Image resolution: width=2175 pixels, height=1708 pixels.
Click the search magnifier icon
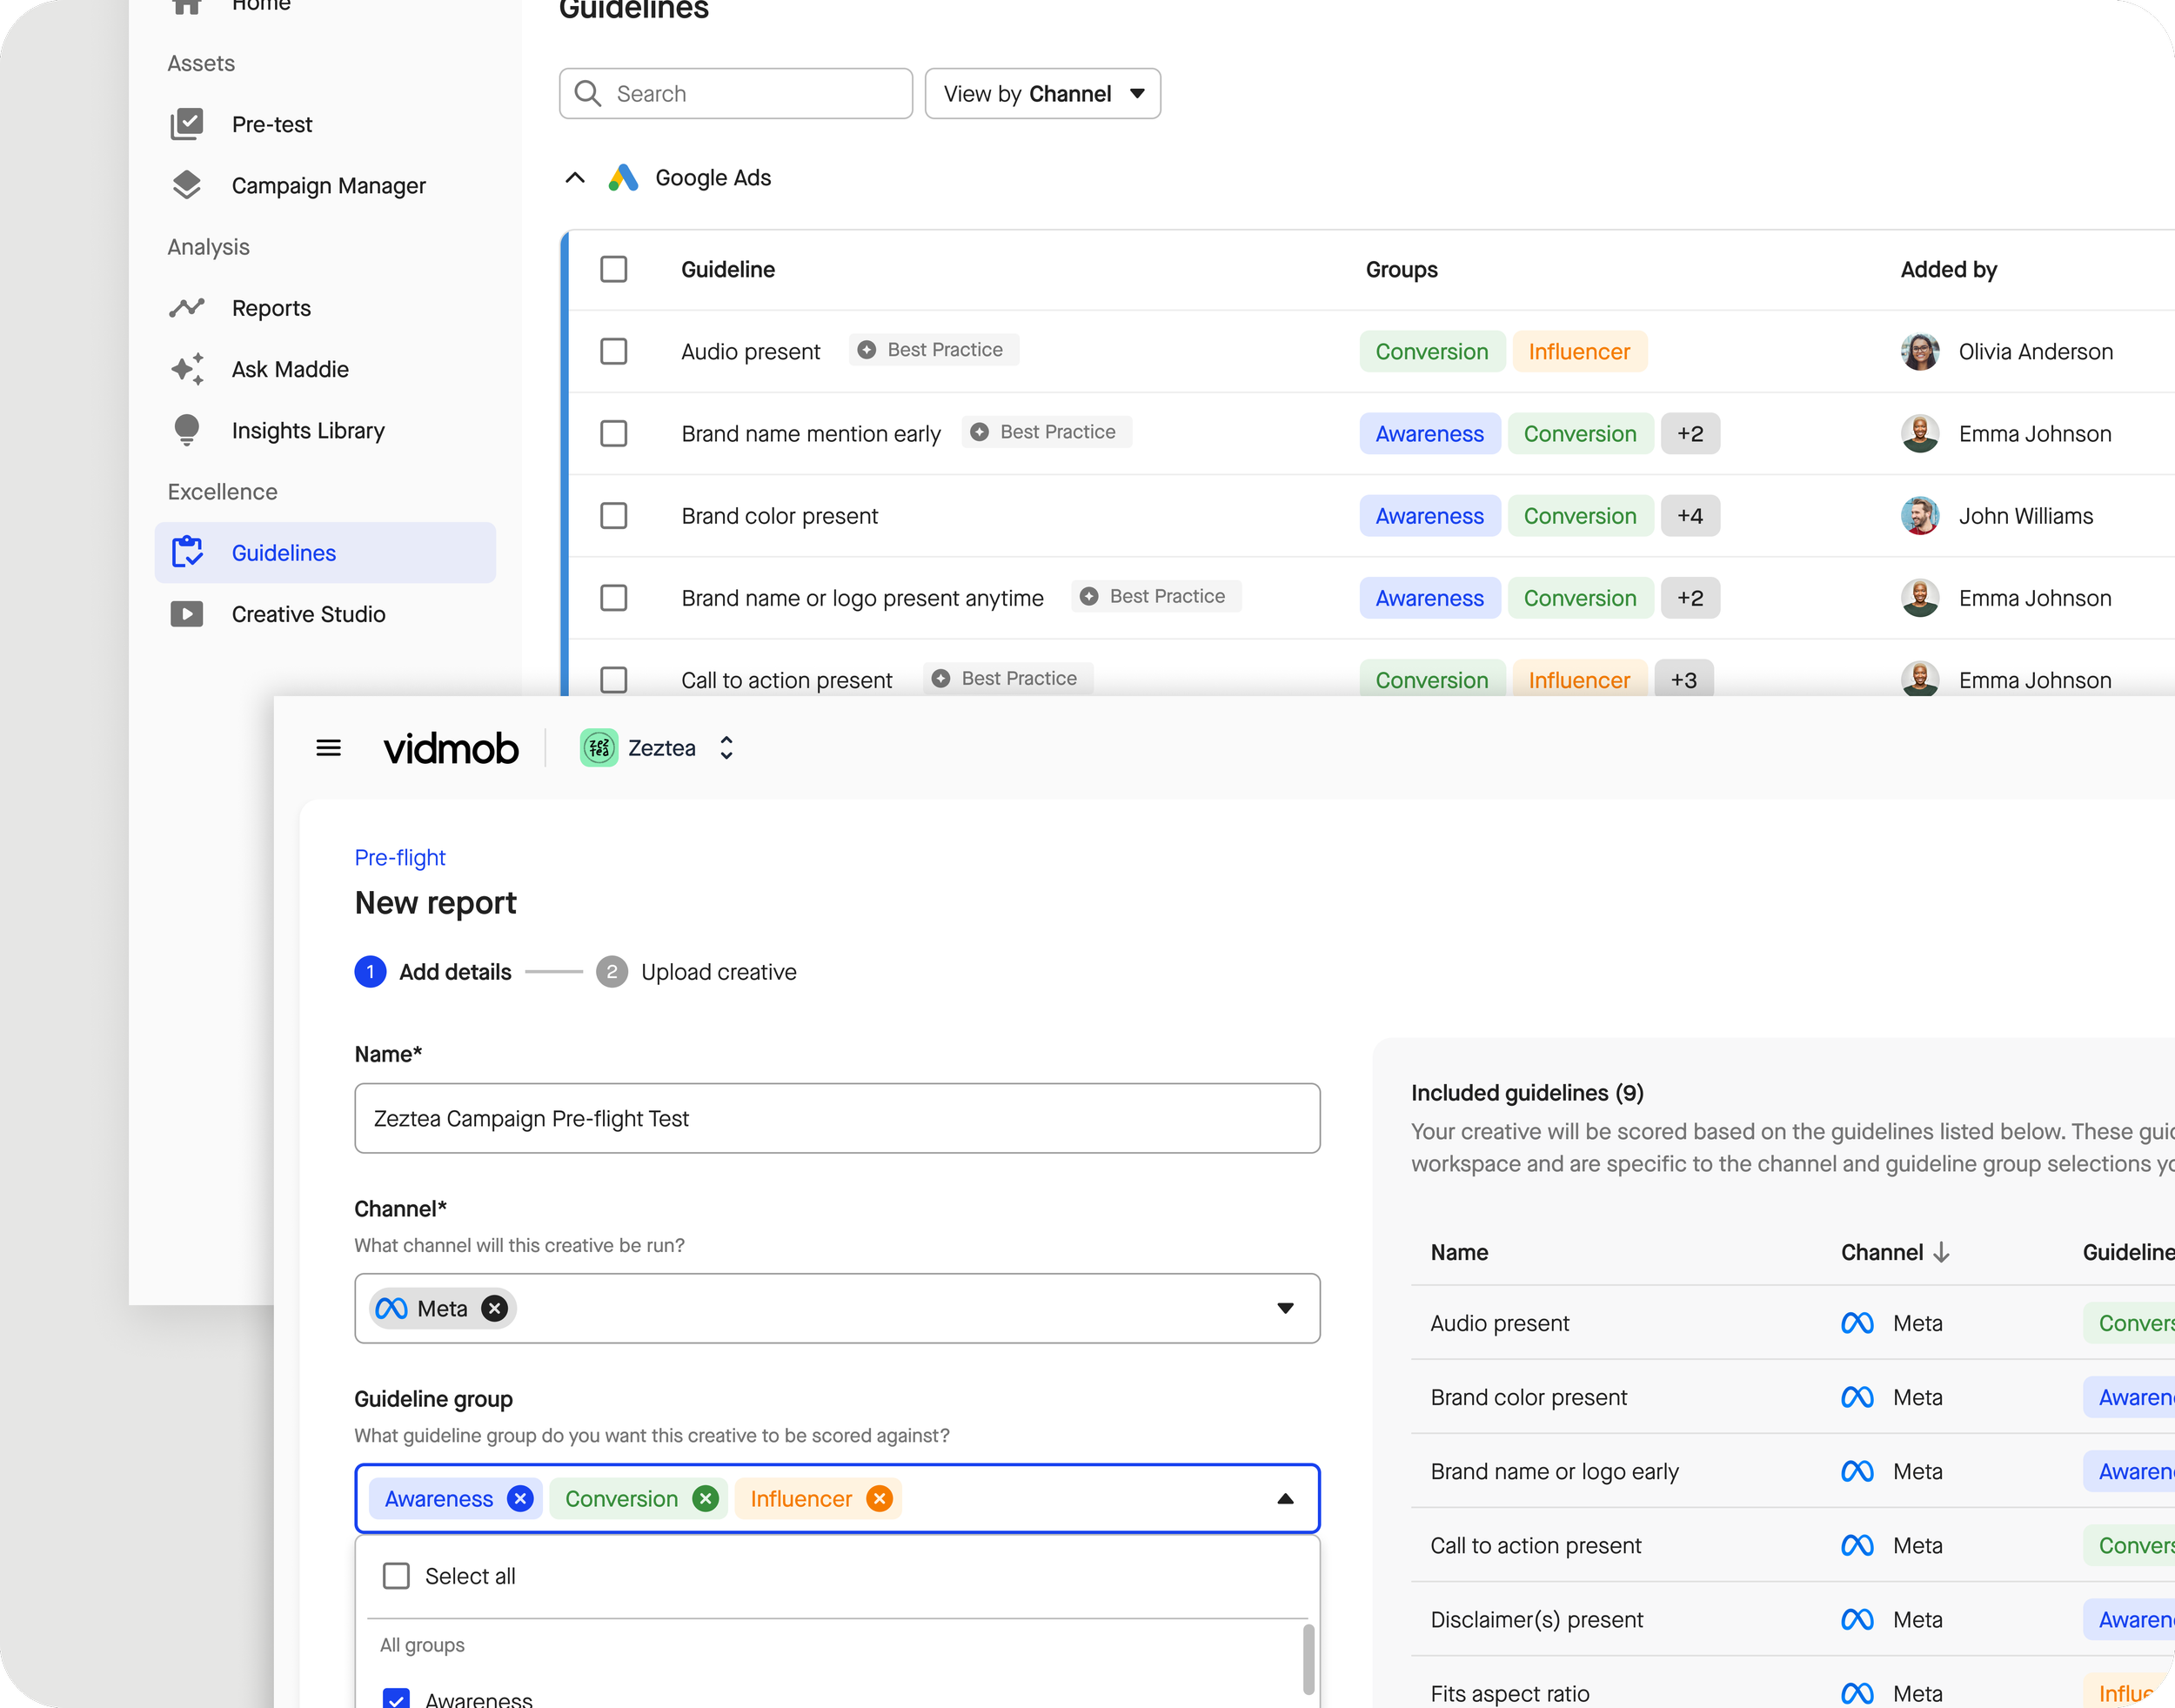pyautogui.click(x=588, y=94)
